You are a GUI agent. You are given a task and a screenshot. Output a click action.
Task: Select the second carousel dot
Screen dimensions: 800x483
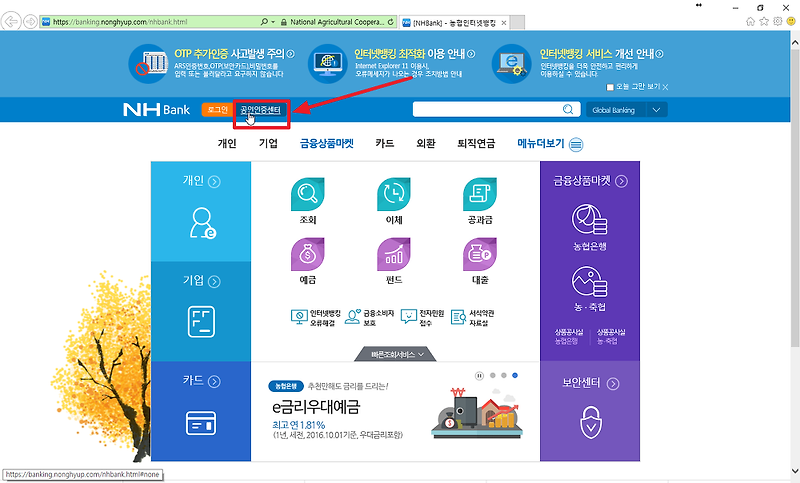(504, 375)
